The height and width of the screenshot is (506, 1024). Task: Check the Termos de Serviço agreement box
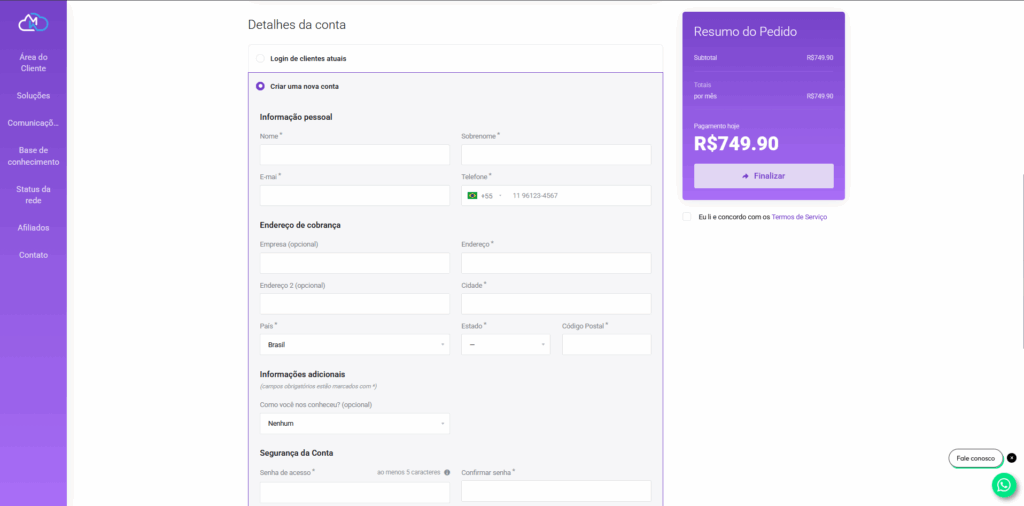[x=686, y=216]
